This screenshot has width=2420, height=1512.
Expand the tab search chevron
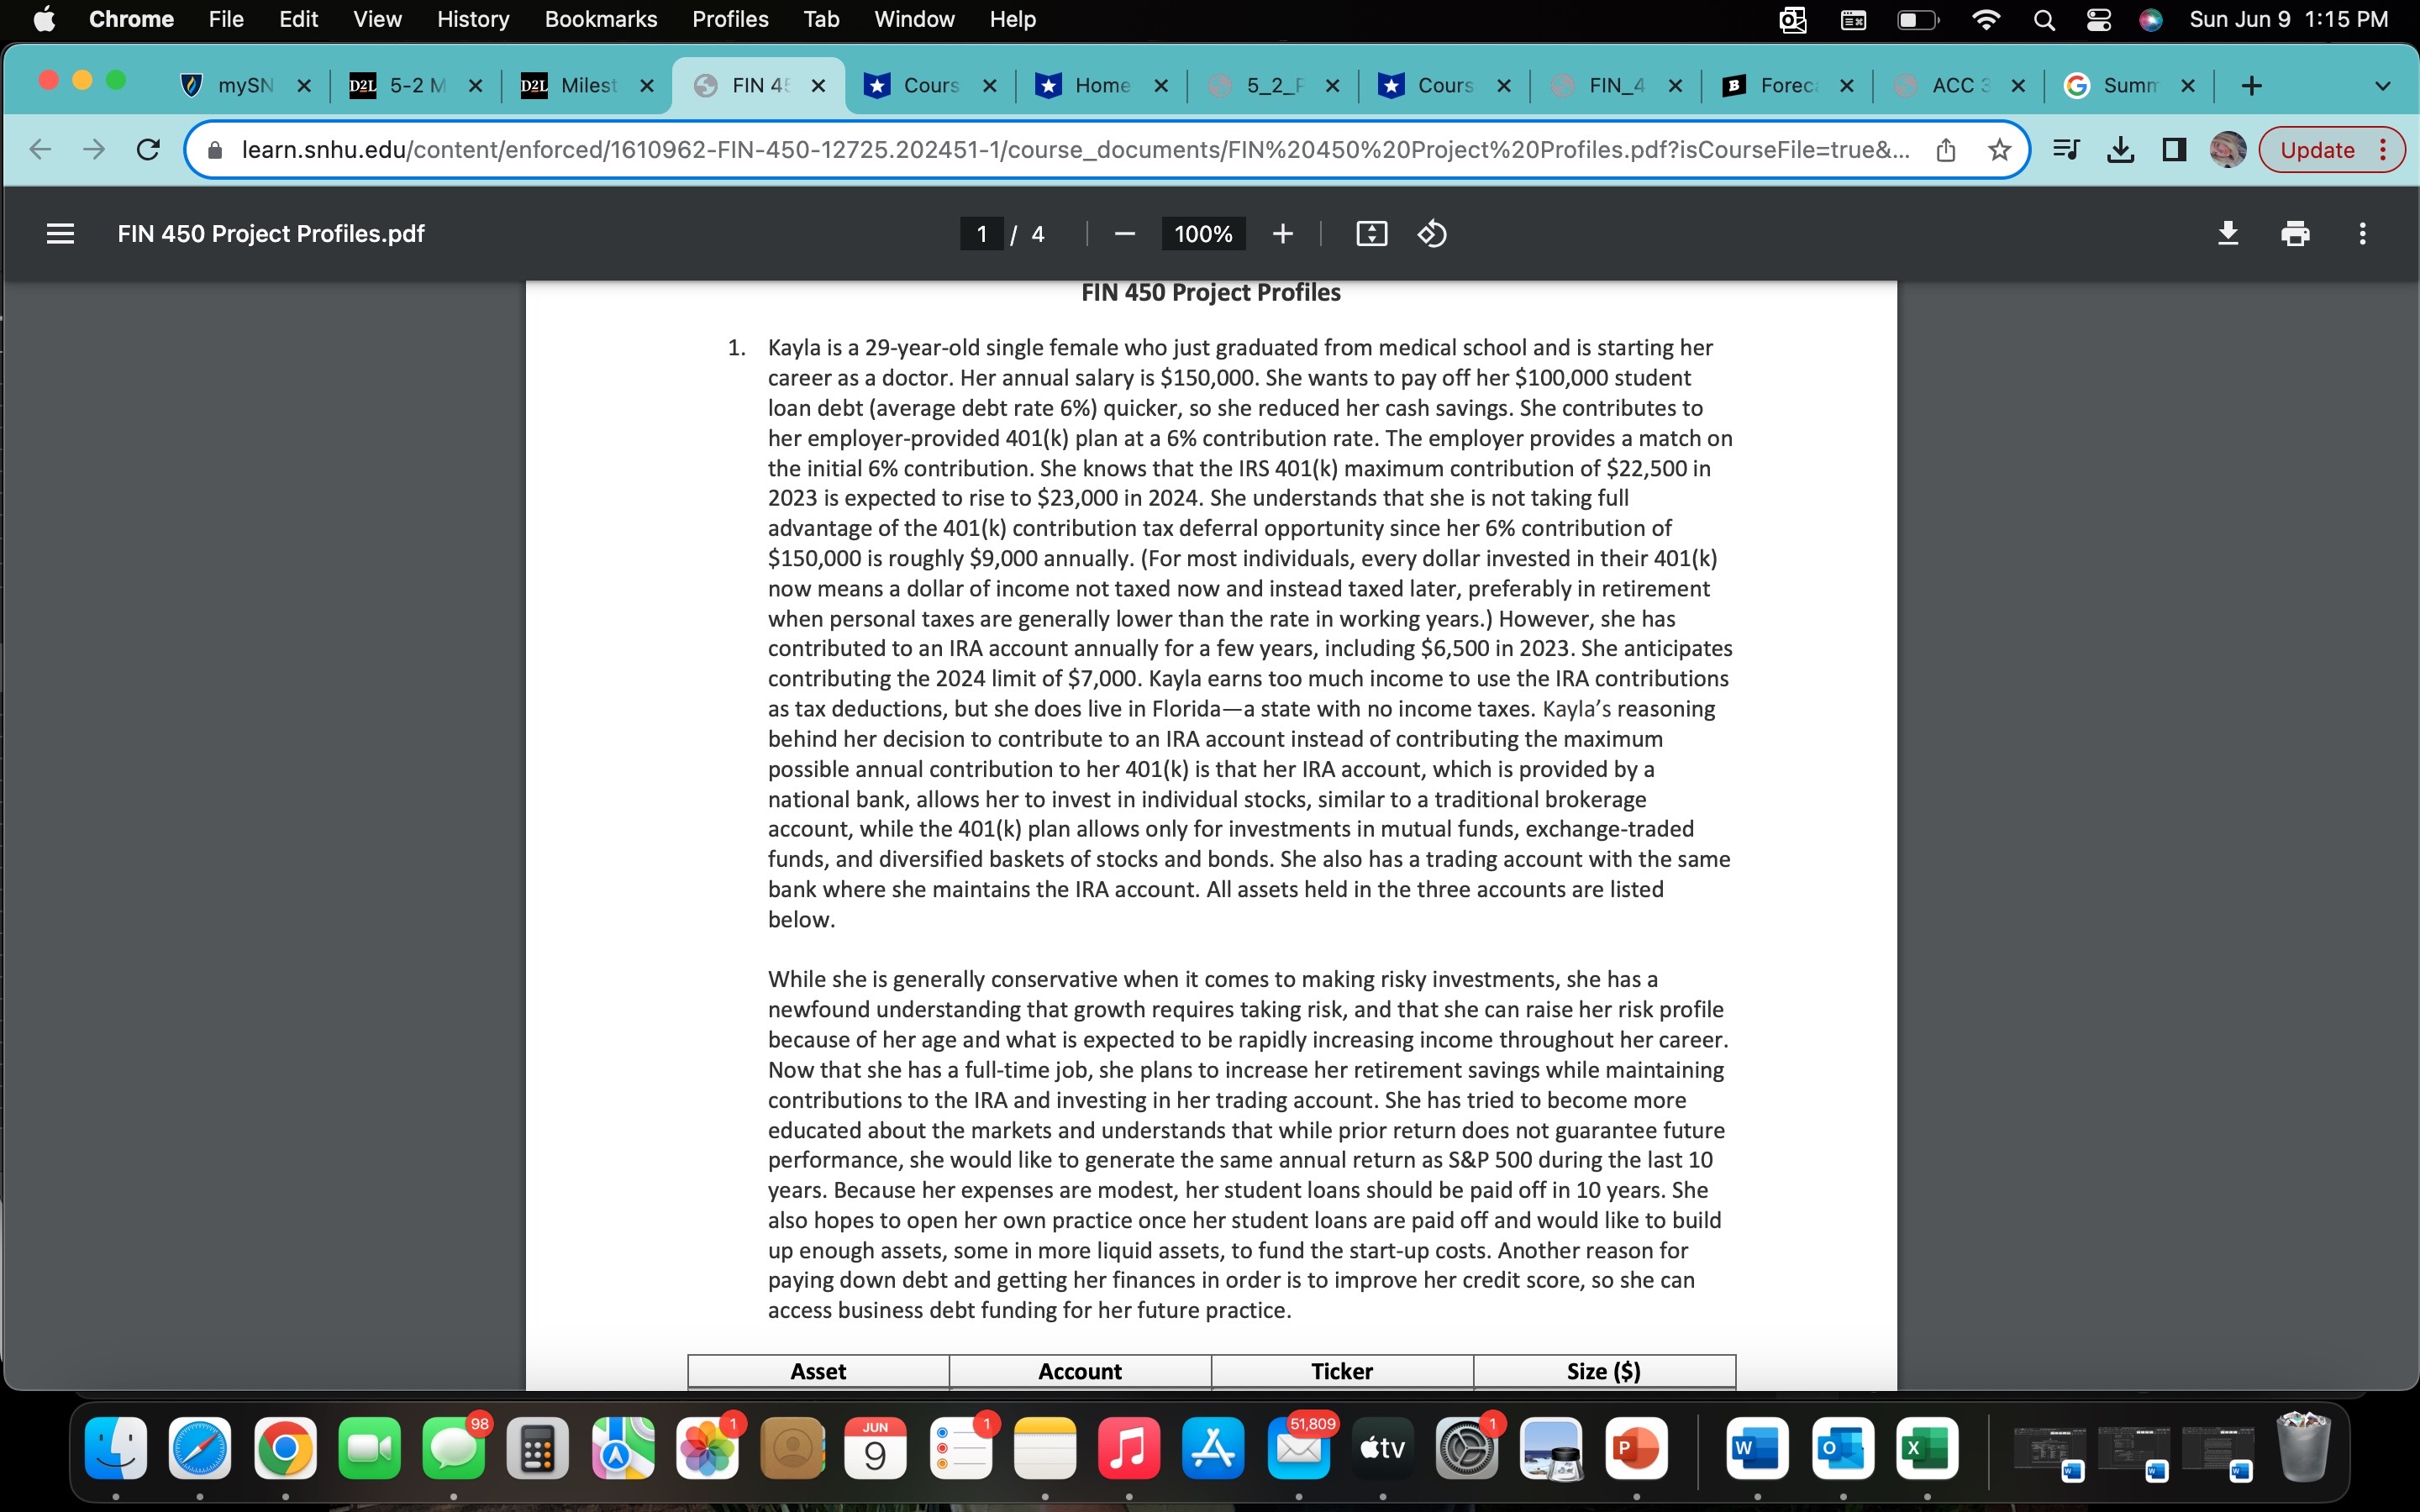2382,86
